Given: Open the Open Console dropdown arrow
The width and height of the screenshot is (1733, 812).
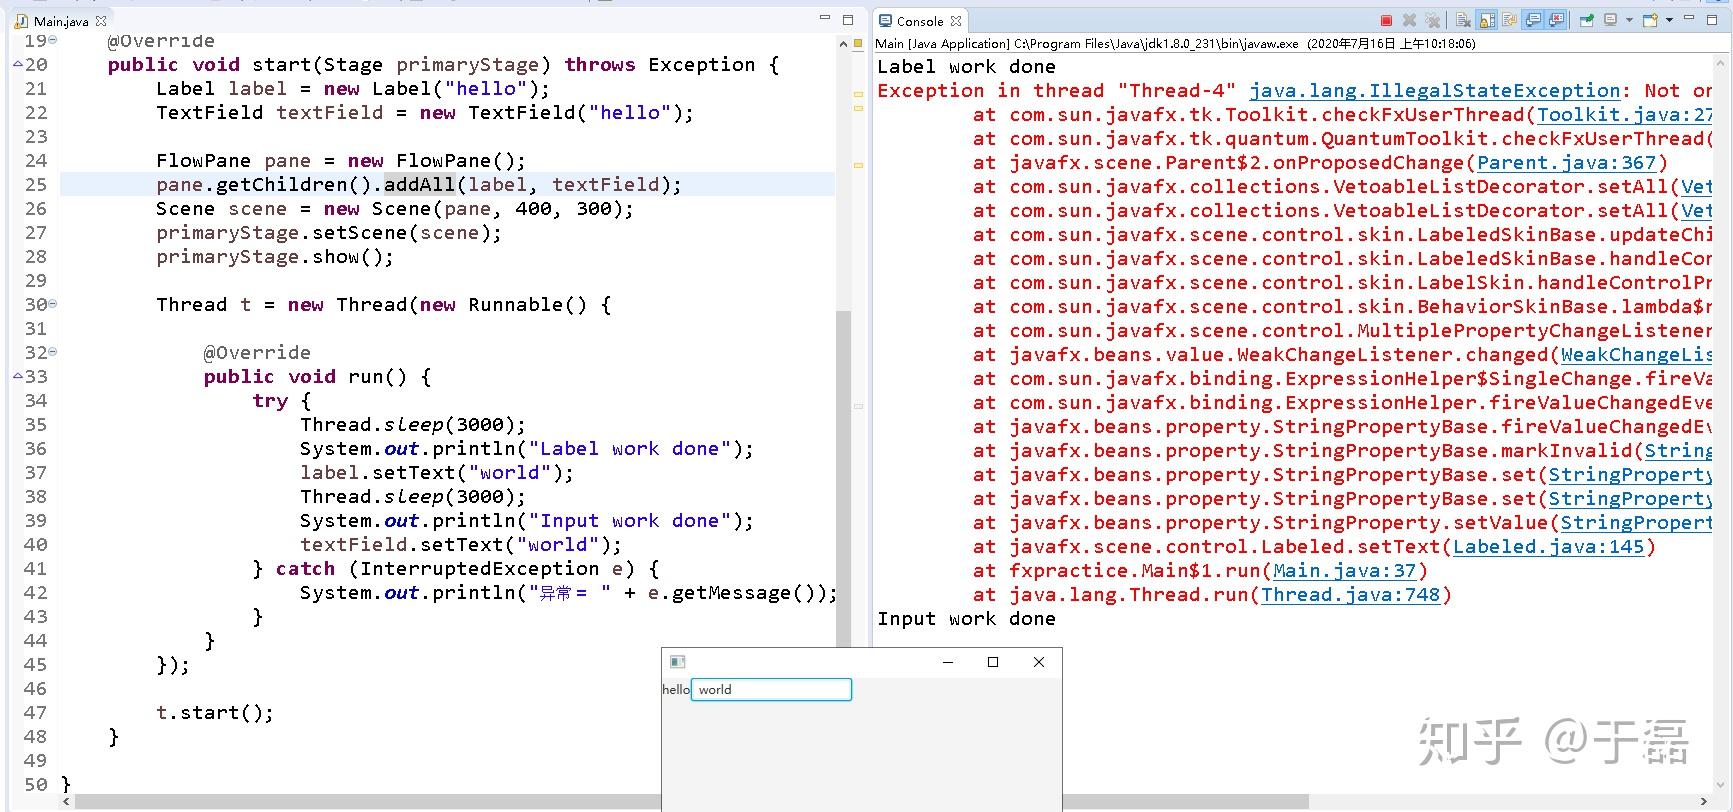Looking at the screenshot, I should pyautogui.click(x=1669, y=20).
